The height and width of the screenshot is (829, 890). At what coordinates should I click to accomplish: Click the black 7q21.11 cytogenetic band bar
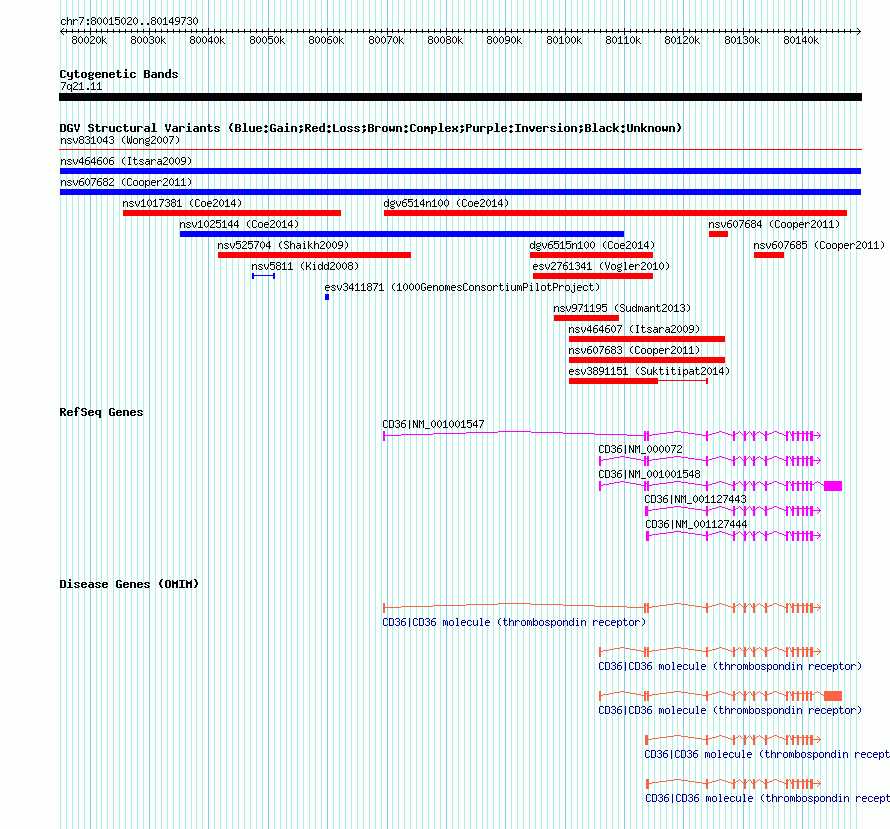(x=460, y=97)
